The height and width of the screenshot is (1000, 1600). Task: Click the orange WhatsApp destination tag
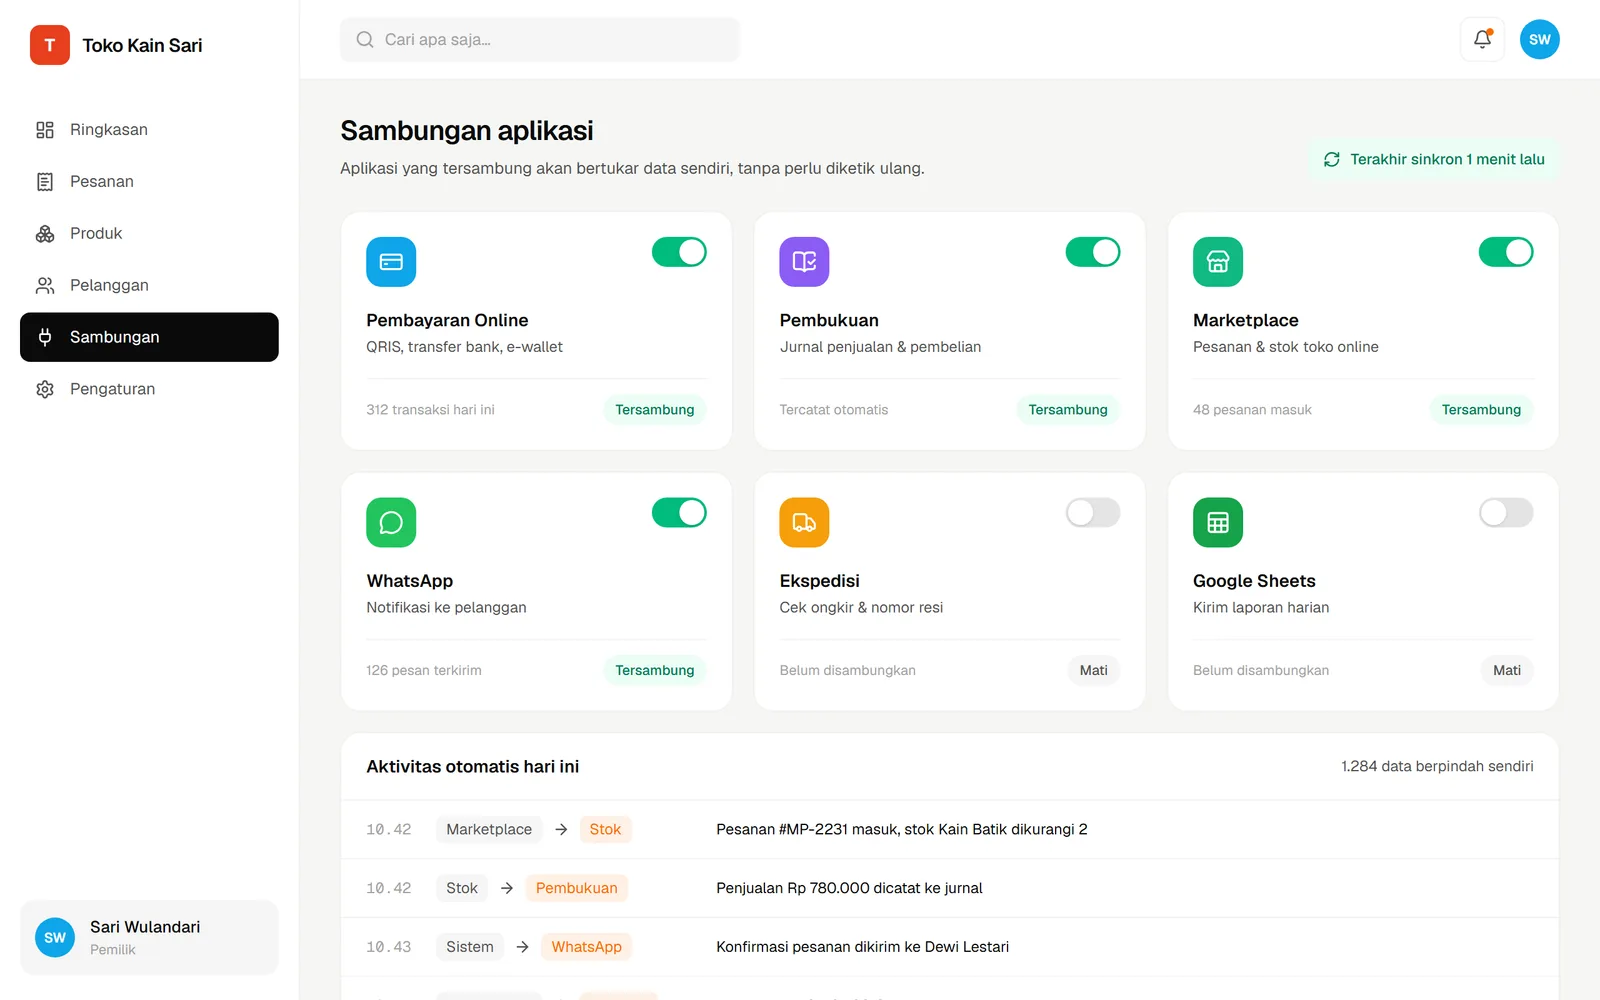[x=586, y=947]
